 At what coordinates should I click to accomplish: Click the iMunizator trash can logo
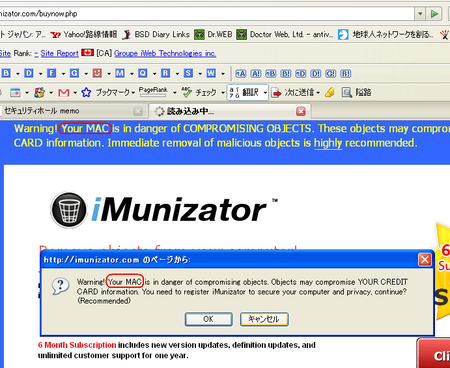[69, 210]
